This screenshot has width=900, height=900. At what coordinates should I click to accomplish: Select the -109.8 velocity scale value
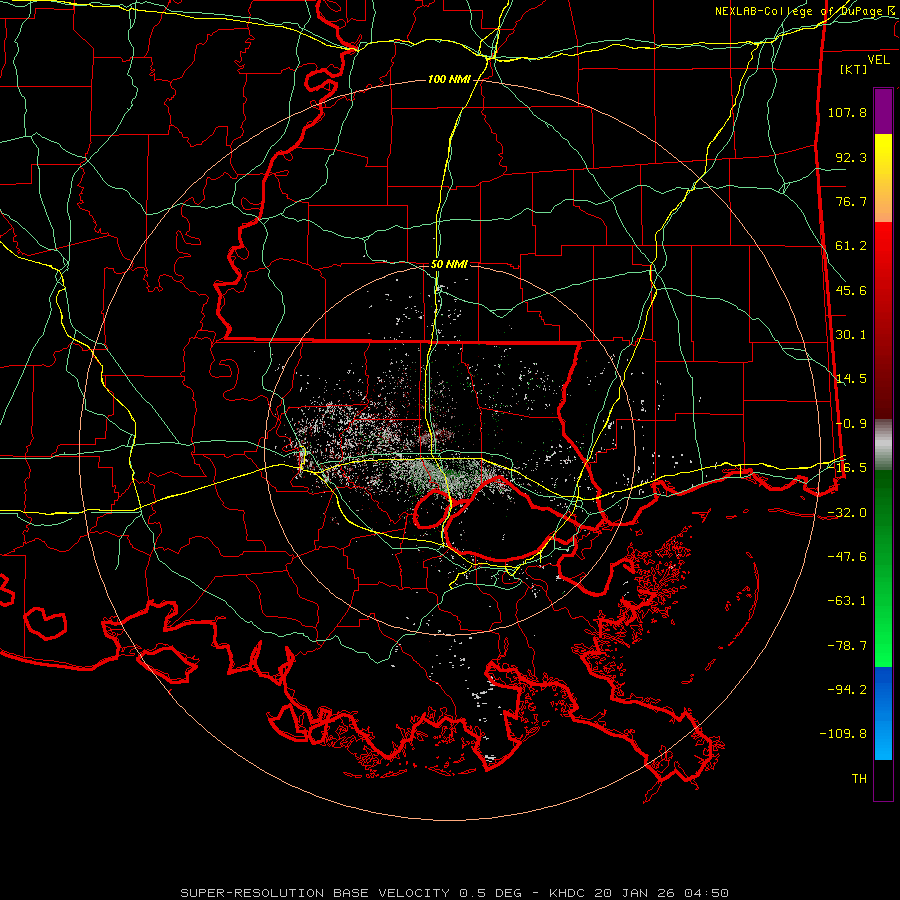click(x=844, y=734)
